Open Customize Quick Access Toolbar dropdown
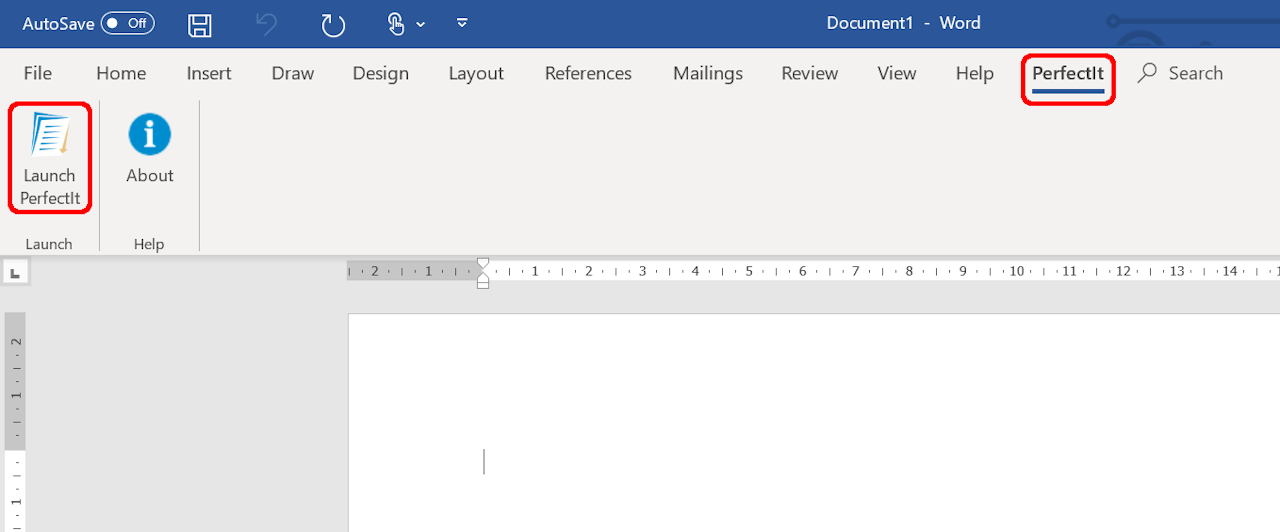The image size is (1280, 532). [x=462, y=23]
